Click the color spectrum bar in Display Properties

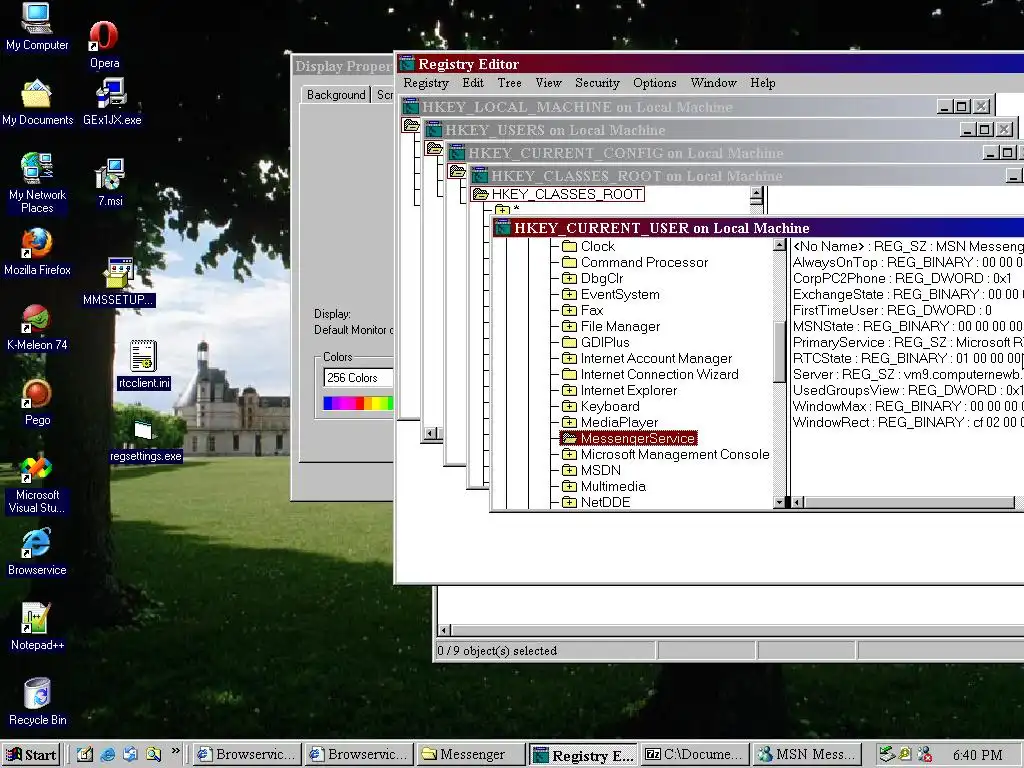(x=358, y=403)
